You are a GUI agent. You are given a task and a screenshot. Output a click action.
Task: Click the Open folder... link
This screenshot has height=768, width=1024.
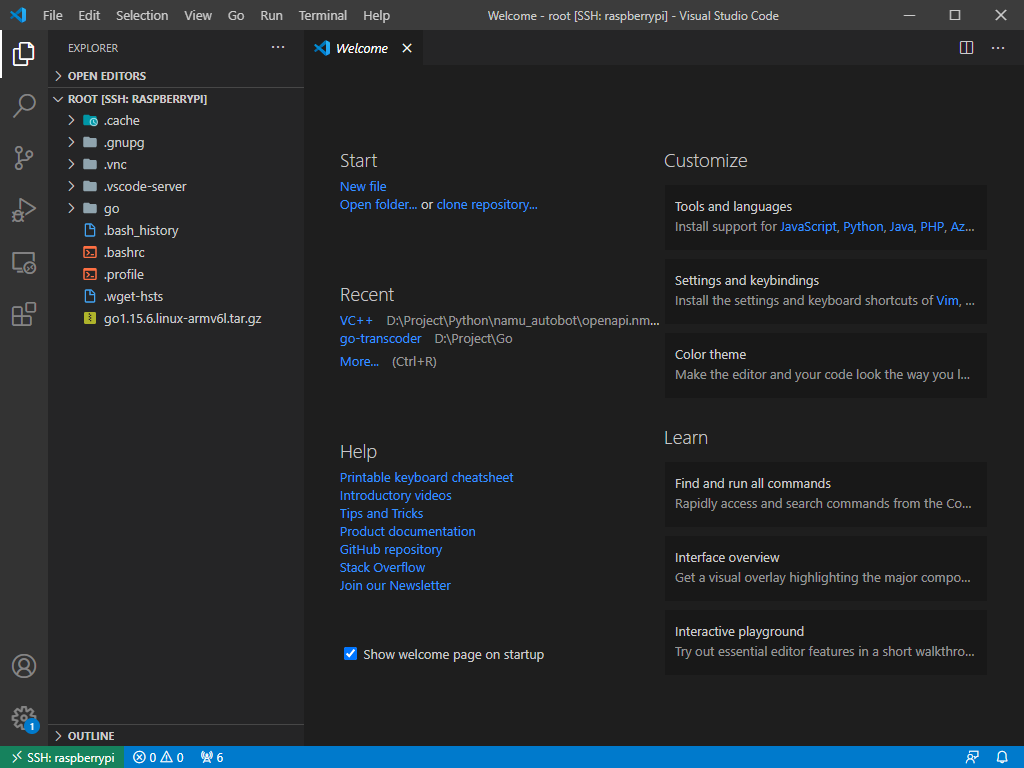tap(378, 204)
